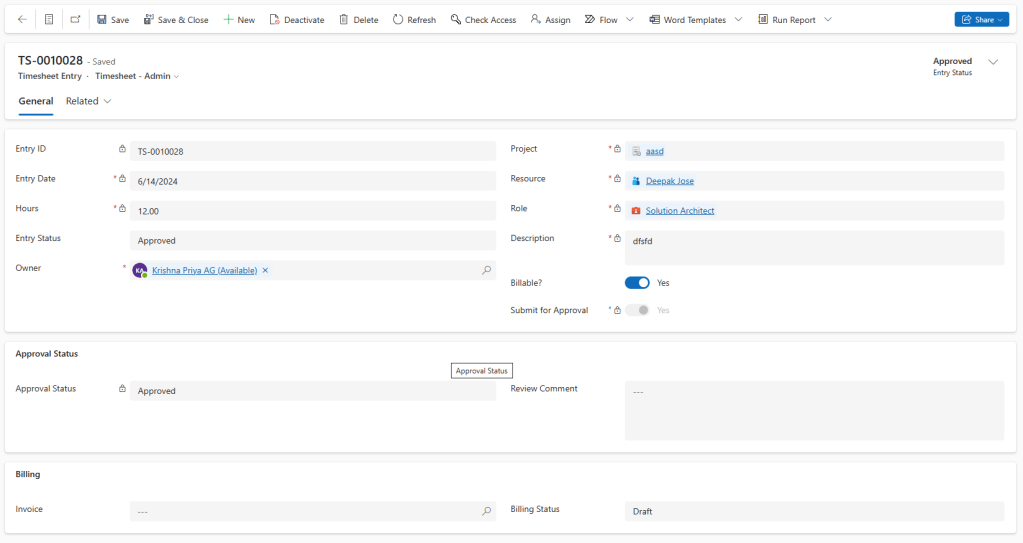Open the Related tab menu
Viewport: 1023px width, 543px height.
click(x=88, y=101)
